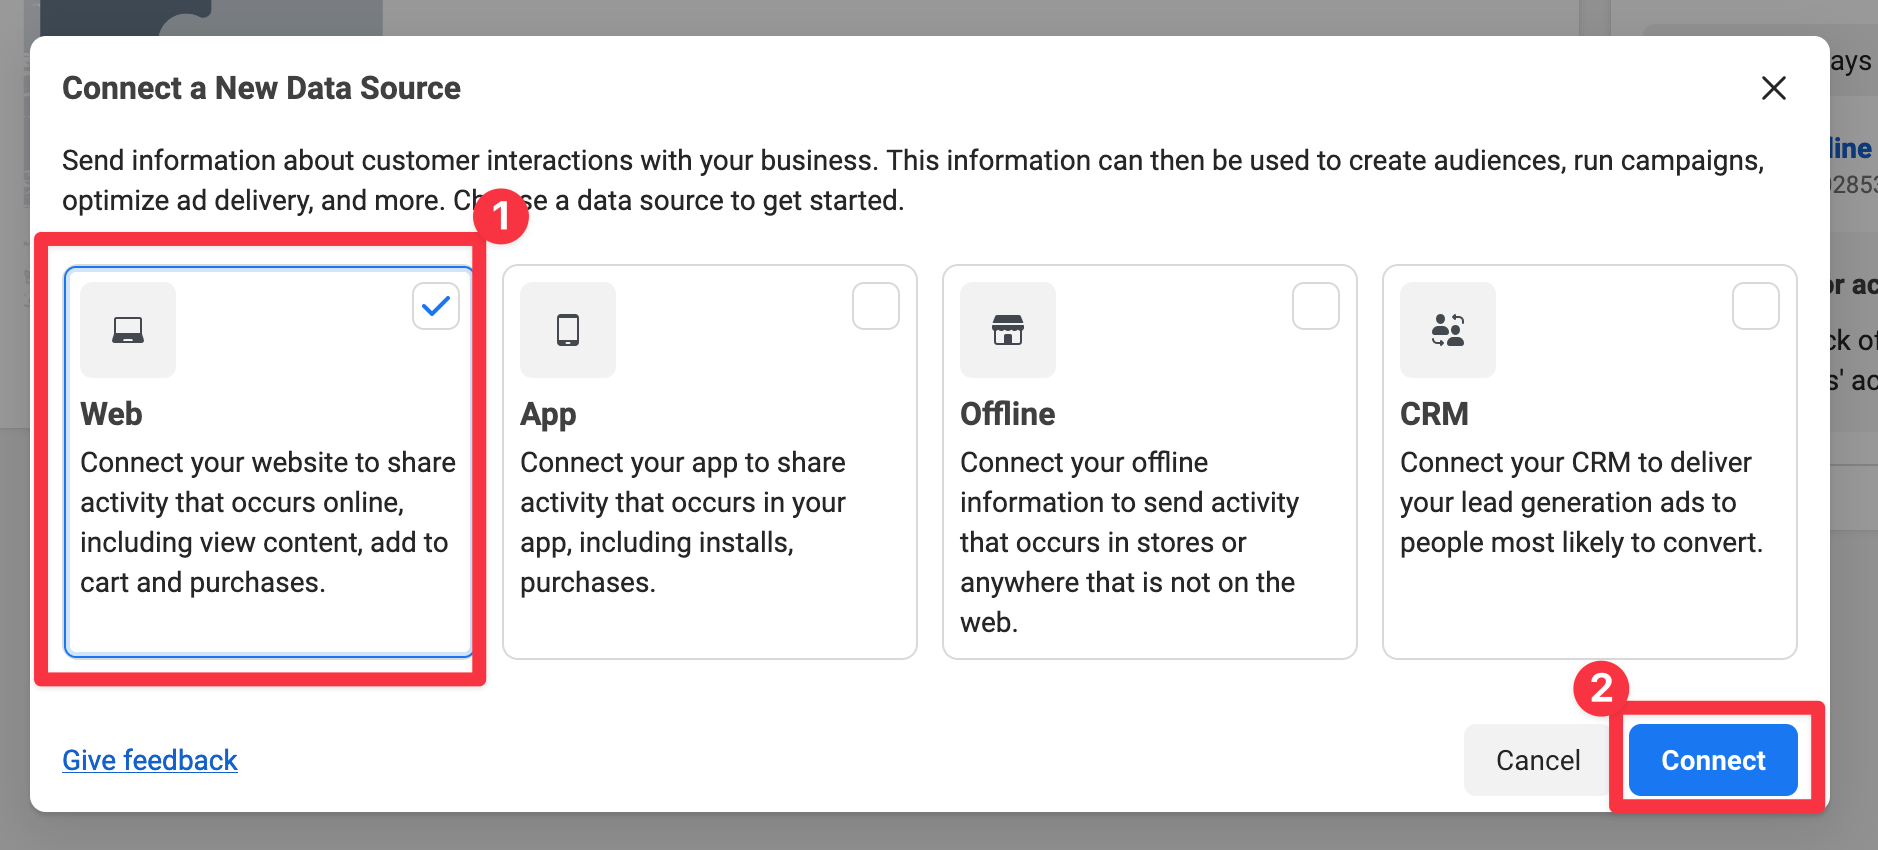Click the Web laptop icon
1878x850 pixels.
click(128, 330)
